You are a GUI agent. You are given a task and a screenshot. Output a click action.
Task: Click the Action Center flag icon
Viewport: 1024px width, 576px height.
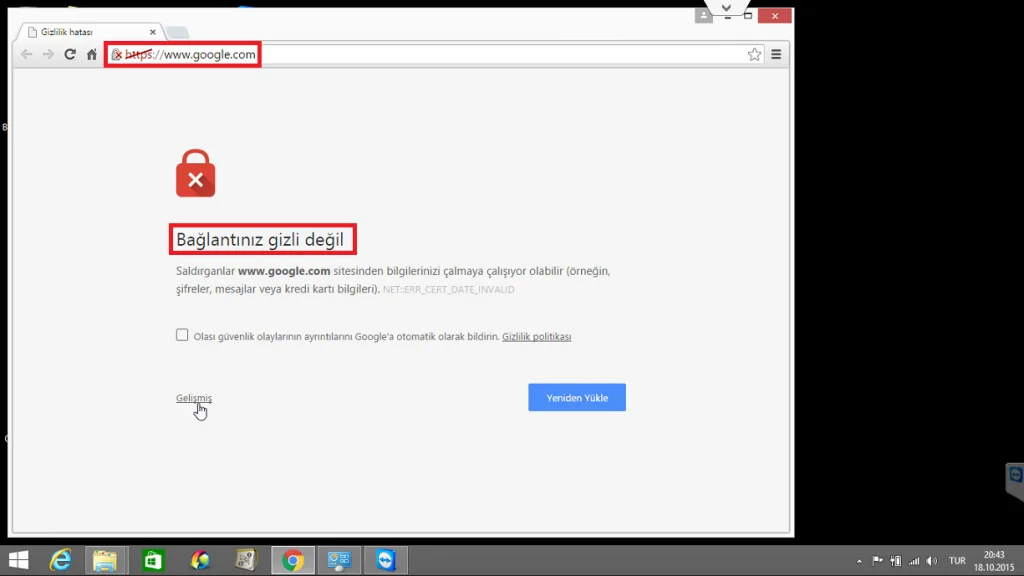[877, 561]
